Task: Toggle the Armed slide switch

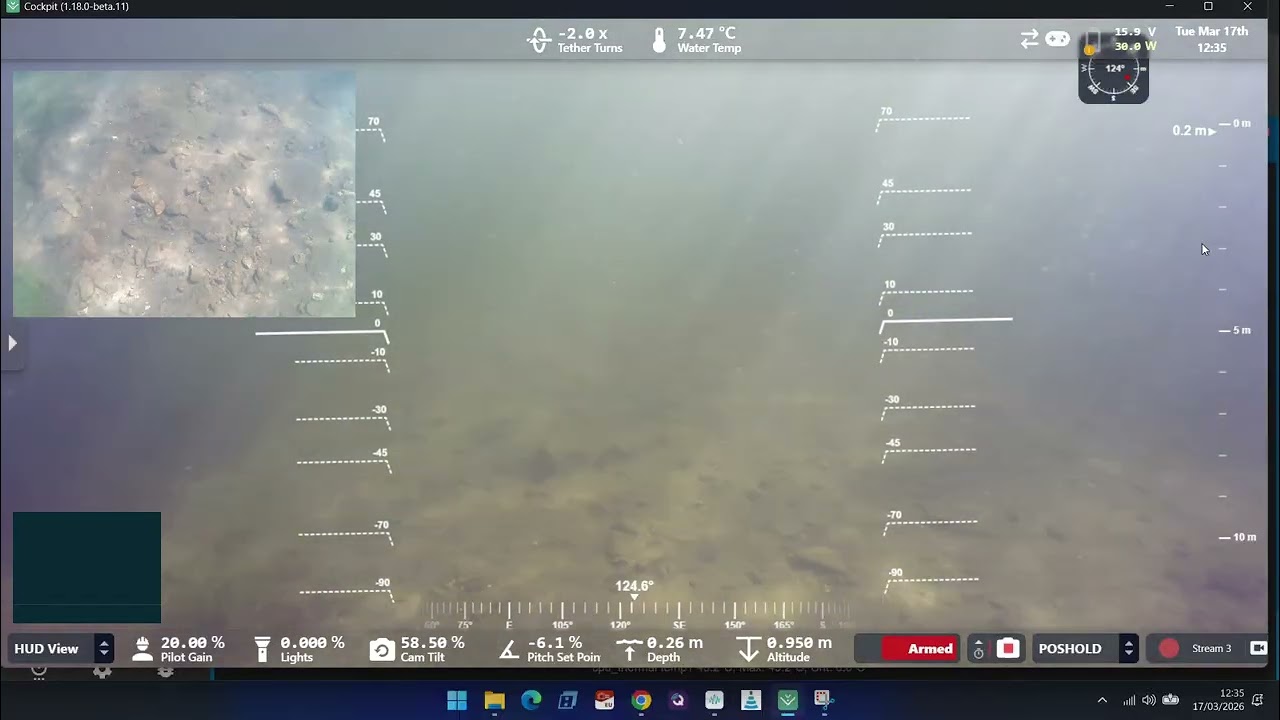Action: click(907, 649)
